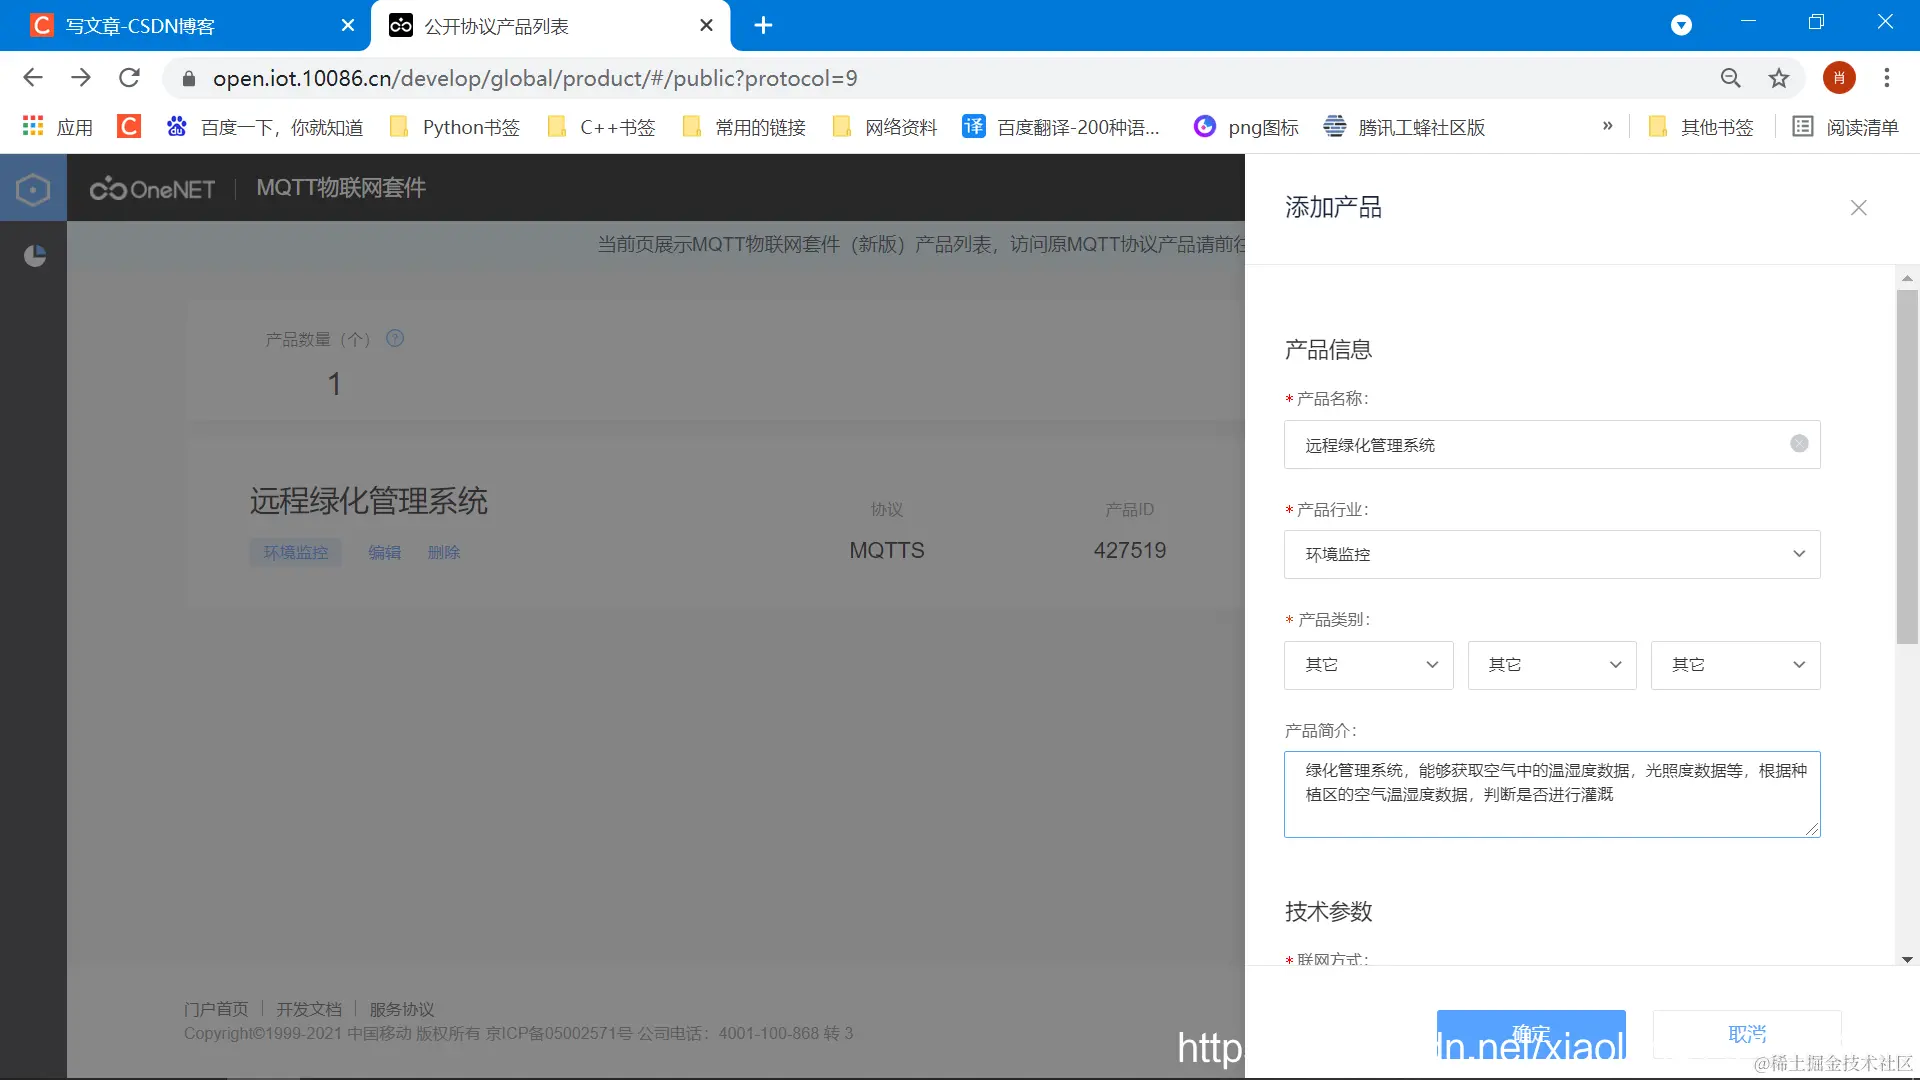Open the 应用 apps grid icon

click(x=33, y=127)
